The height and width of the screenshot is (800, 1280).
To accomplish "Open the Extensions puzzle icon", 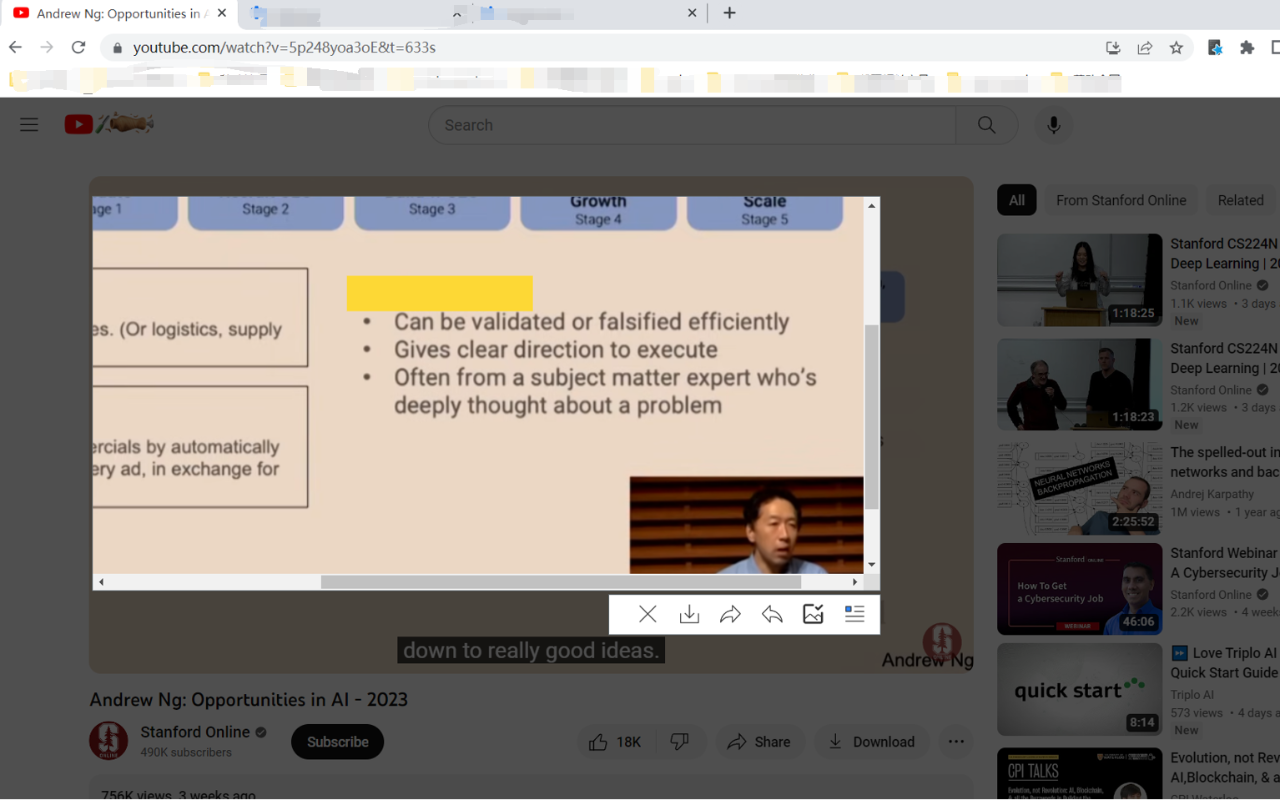I will point(1247,47).
